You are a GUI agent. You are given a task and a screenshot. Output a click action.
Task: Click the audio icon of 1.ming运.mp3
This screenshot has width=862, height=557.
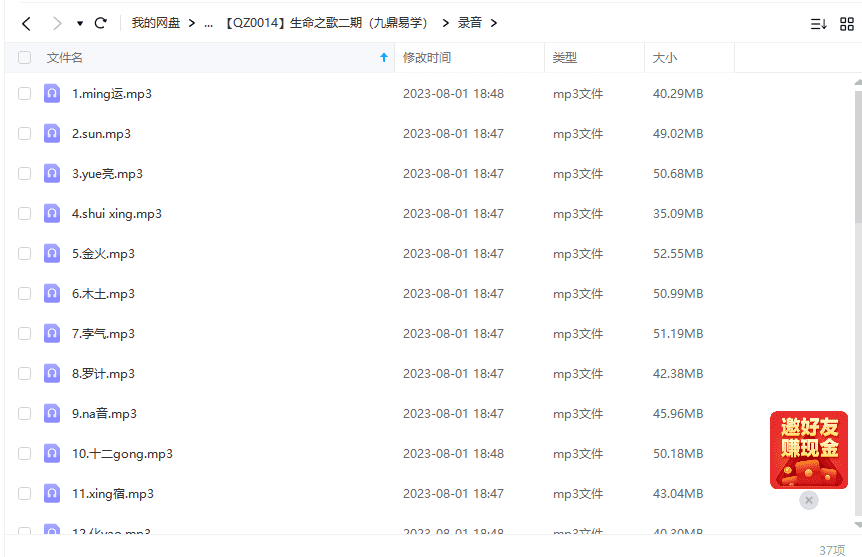(52, 93)
